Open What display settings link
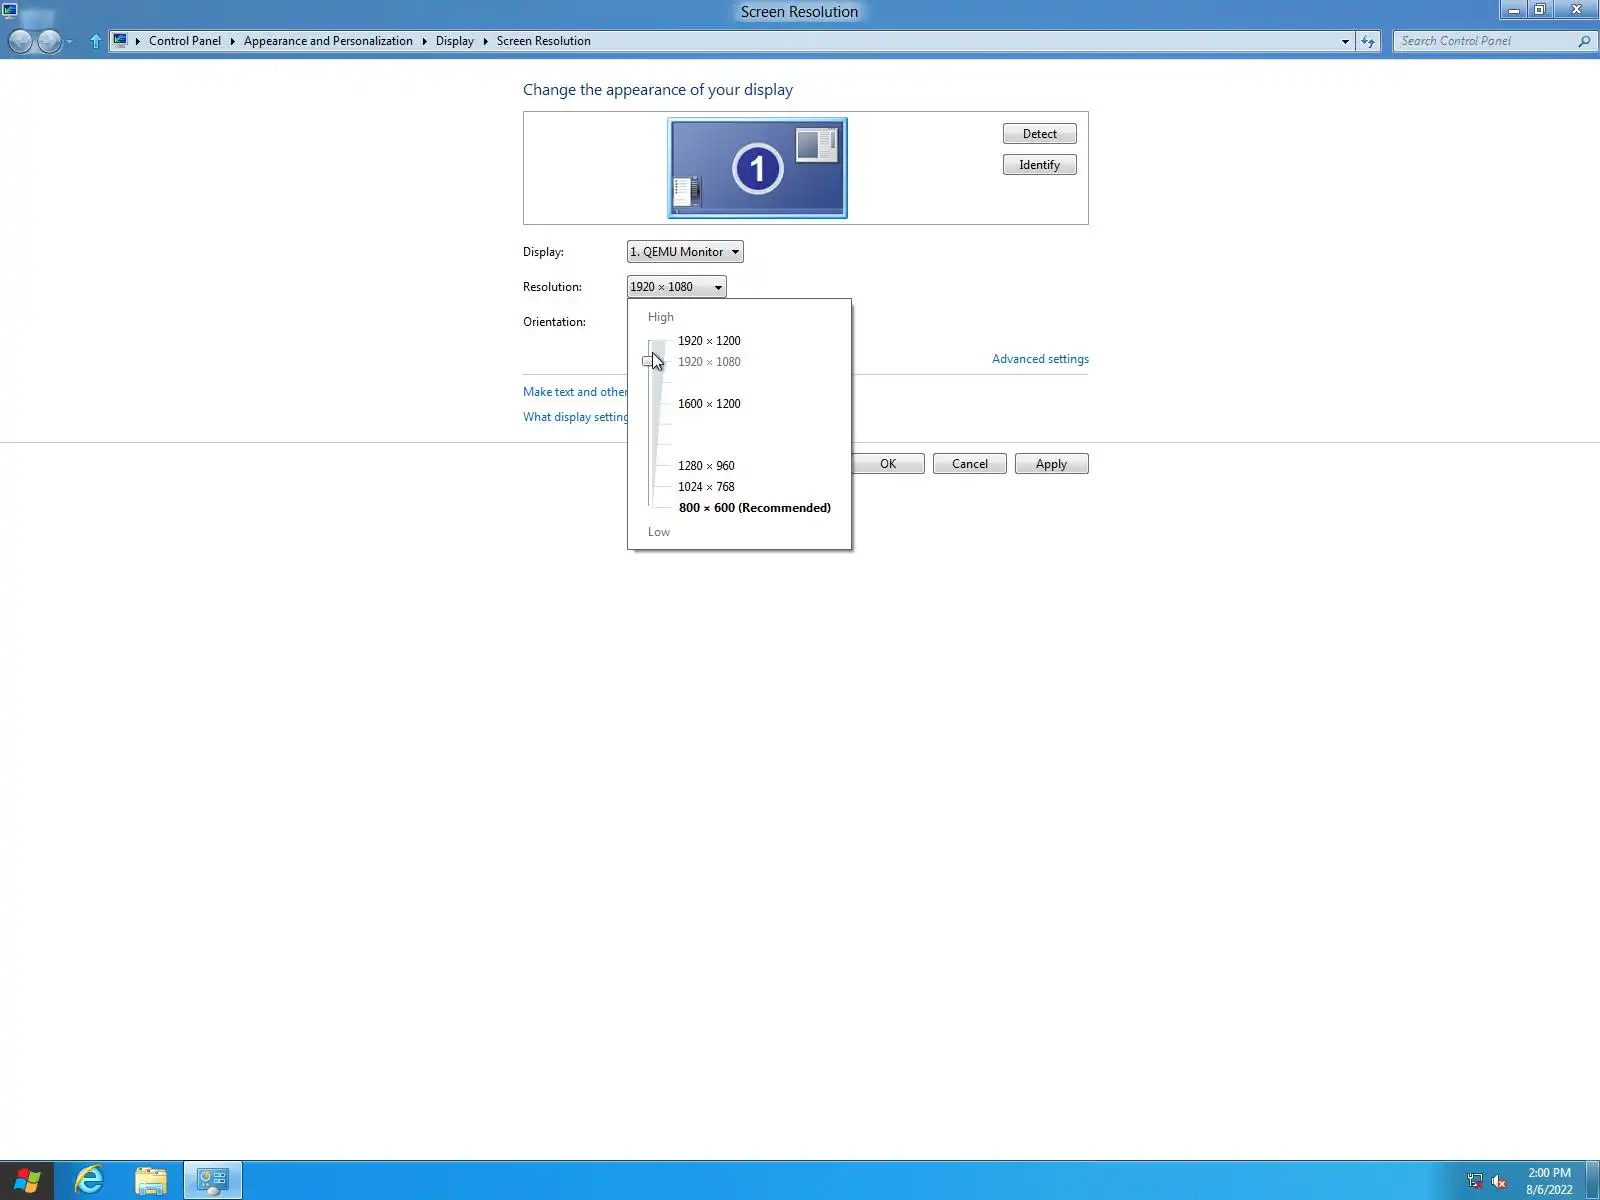Image resolution: width=1600 pixels, height=1200 pixels. point(576,417)
